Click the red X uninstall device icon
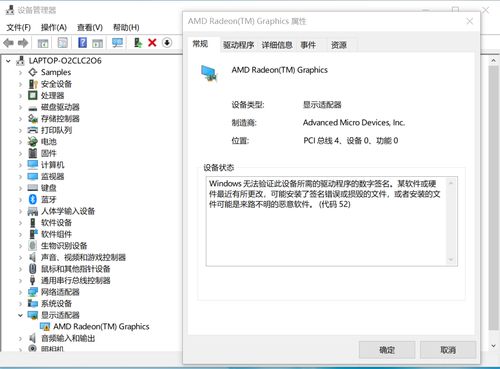The image size is (500, 369). click(x=152, y=43)
